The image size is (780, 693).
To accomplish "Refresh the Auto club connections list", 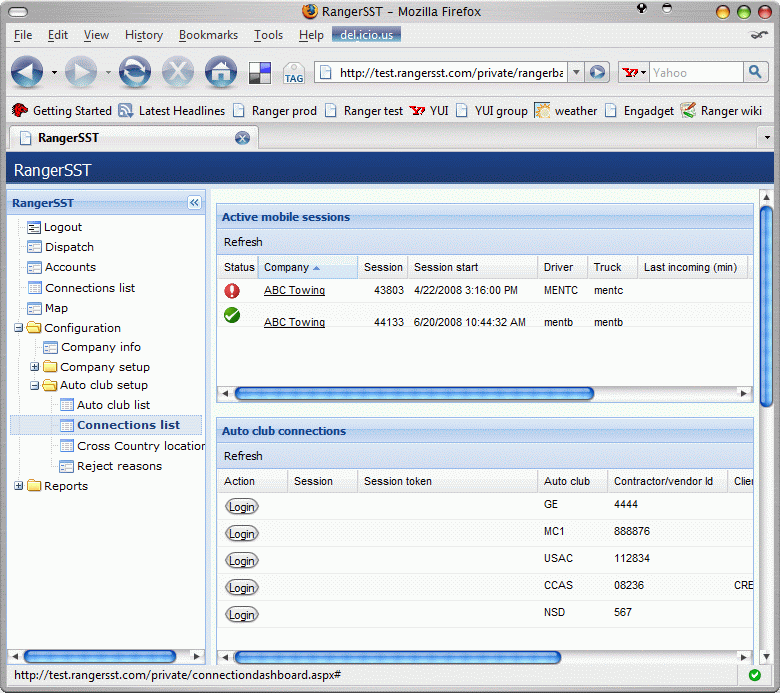I will coord(243,456).
